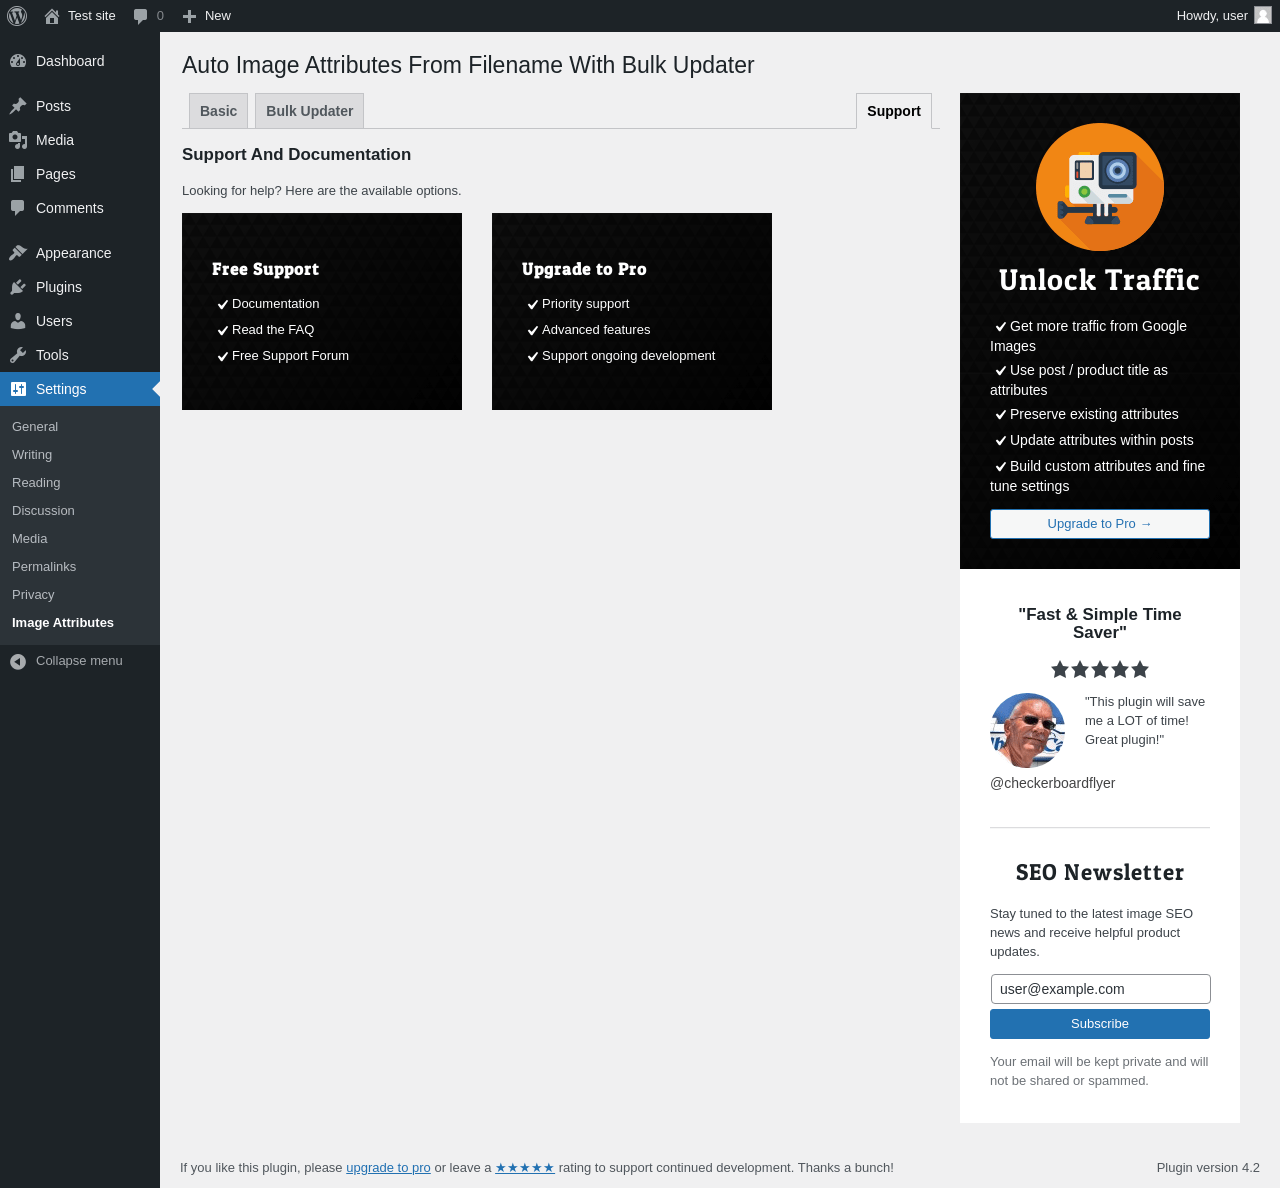1280x1188 pixels.
Task: Click Upgrade to Pro card heading
Action: click(x=584, y=269)
